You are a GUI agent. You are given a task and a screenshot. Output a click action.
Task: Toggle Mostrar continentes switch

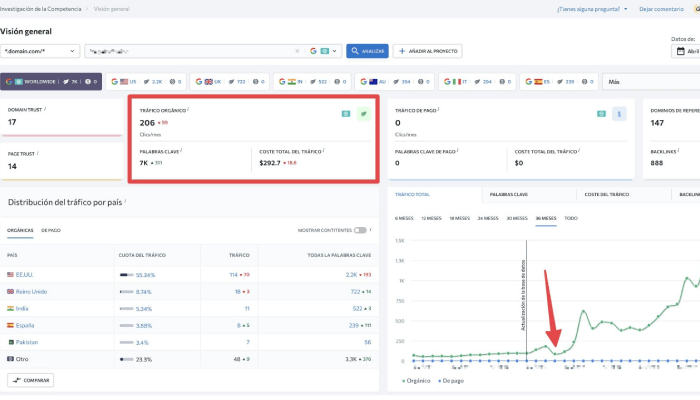pos(360,230)
